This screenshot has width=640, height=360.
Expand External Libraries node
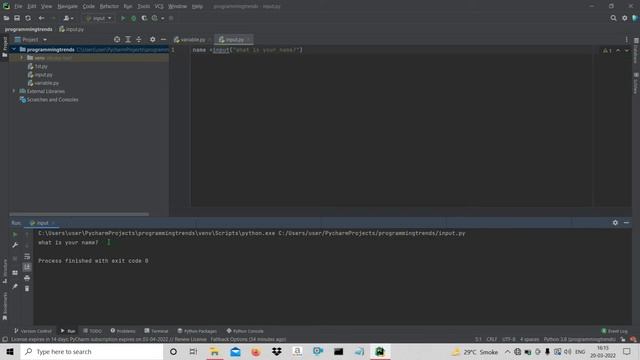[x=14, y=91]
